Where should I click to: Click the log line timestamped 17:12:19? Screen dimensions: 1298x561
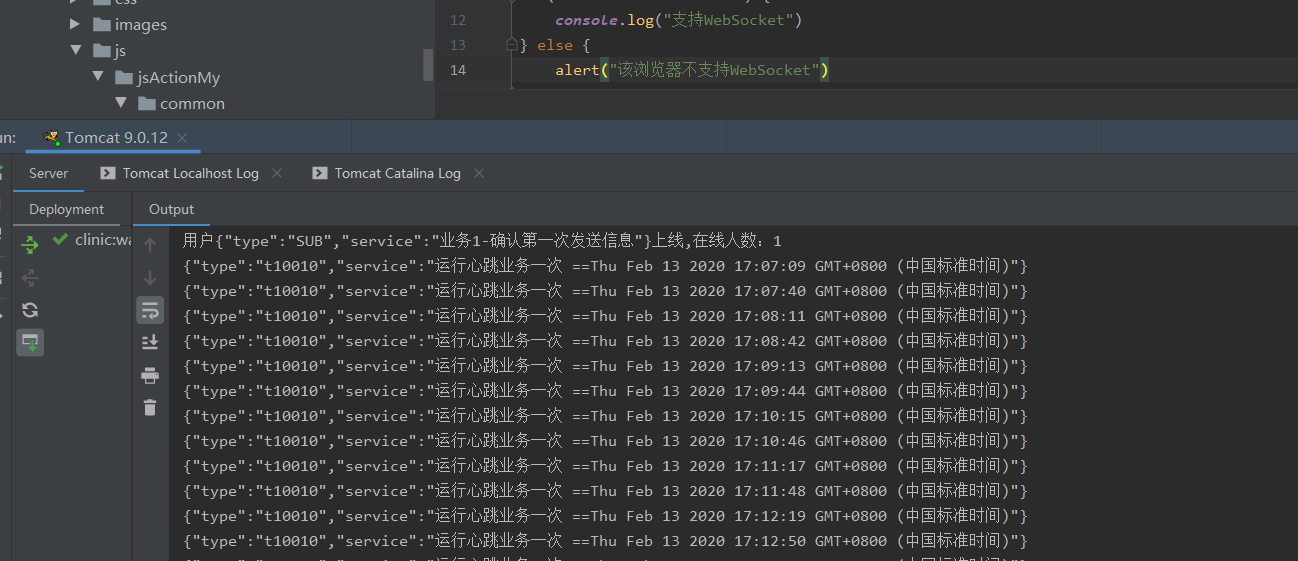click(605, 516)
